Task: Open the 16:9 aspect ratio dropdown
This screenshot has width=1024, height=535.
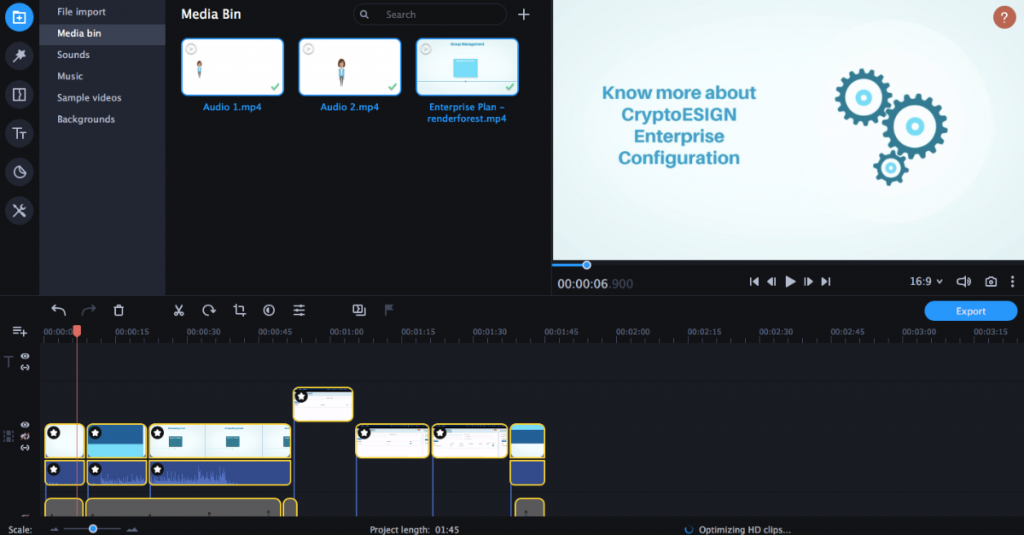Action: pos(926,282)
